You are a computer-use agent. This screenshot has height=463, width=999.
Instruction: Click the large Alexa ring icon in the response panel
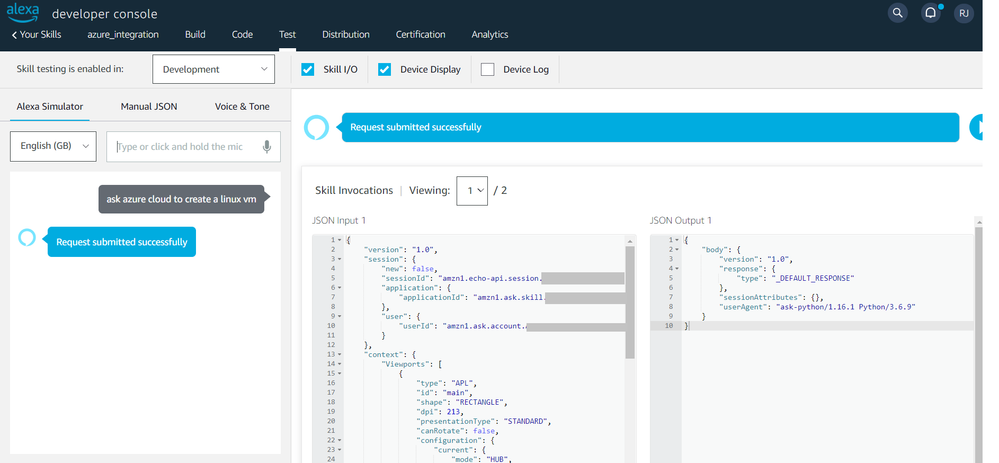[316, 127]
